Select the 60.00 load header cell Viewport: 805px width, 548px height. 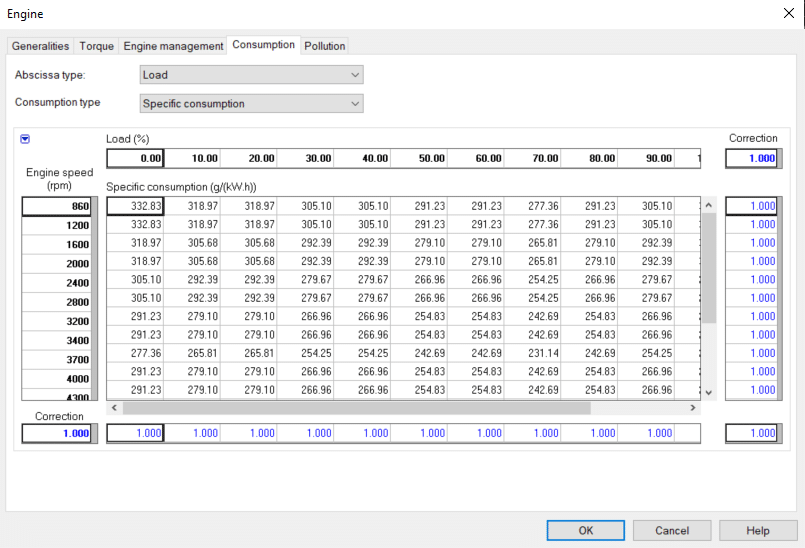[476, 158]
